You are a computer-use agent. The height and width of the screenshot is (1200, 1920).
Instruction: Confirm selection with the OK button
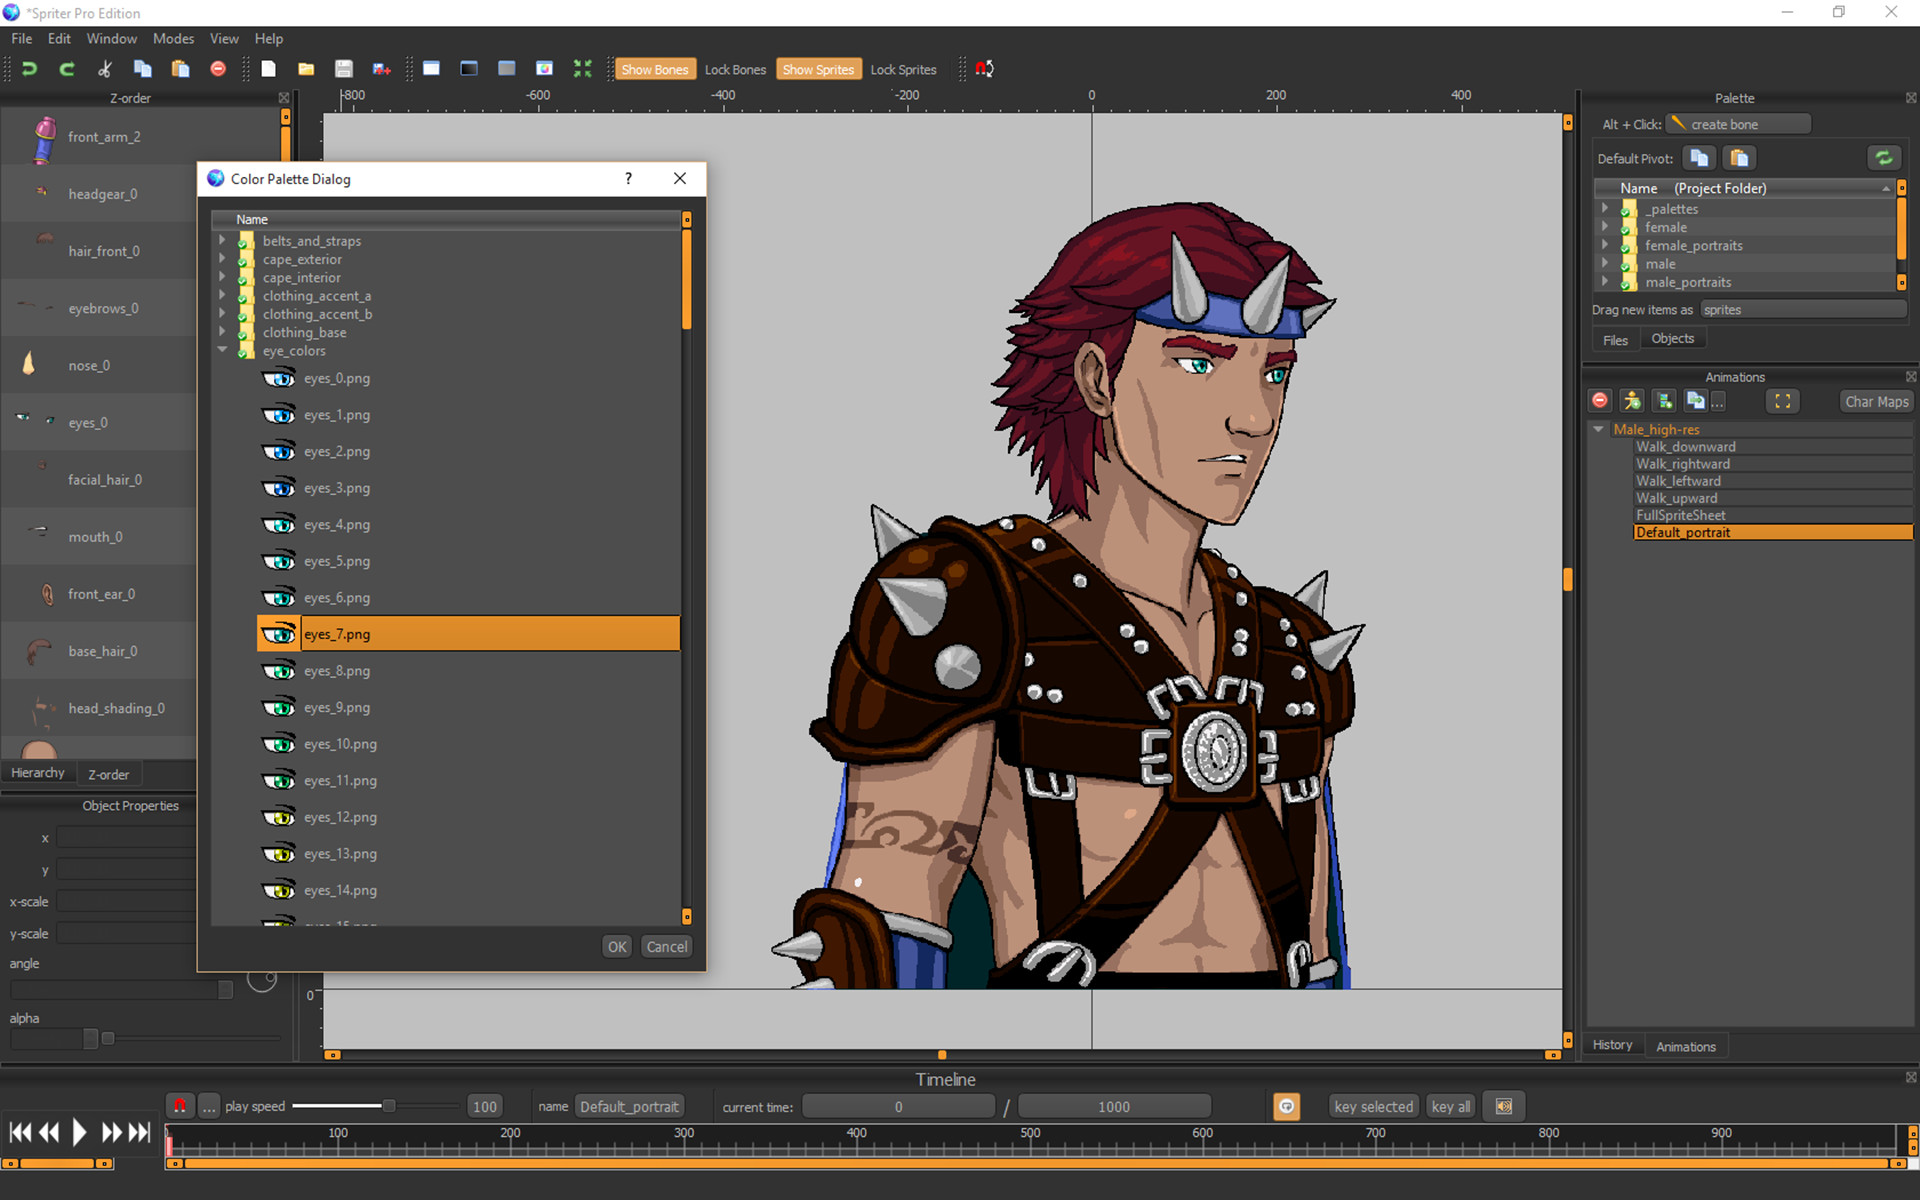(x=616, y=946)
